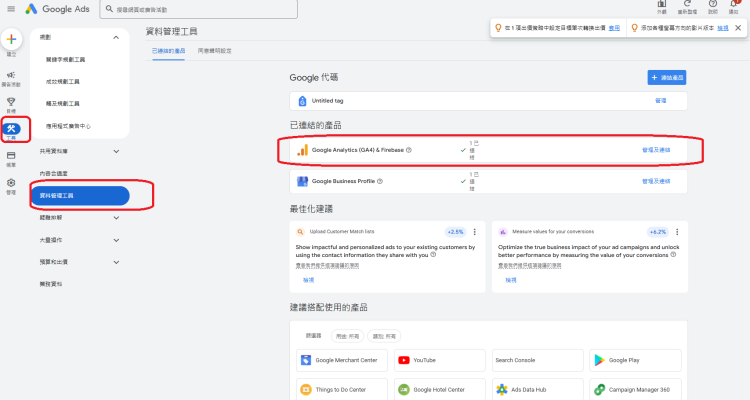Click the Google Hotel Center icon
Image resolution: width=750 pixels, height=400 pixels.
pos(404,389)
